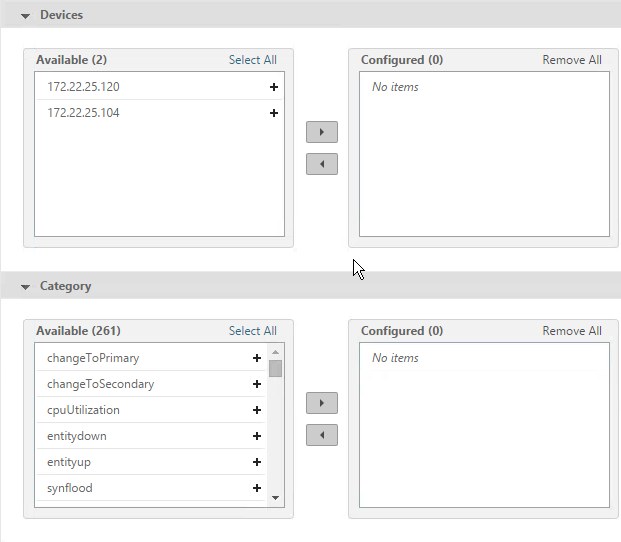Add synflood category using plus icon
Screen dimensions: 621x542
pos(257,488)
